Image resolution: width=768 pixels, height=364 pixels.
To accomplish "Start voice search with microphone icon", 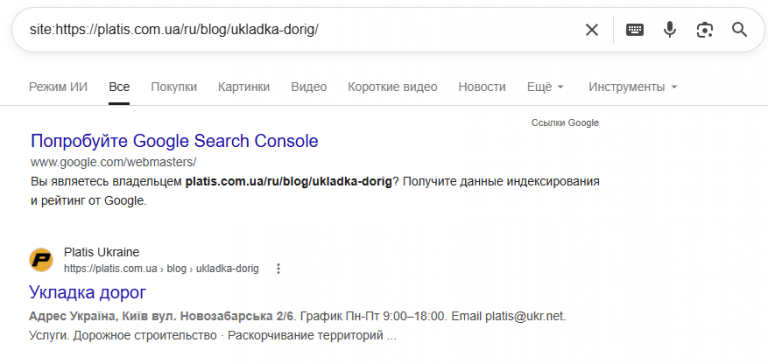I will point(670,30).
